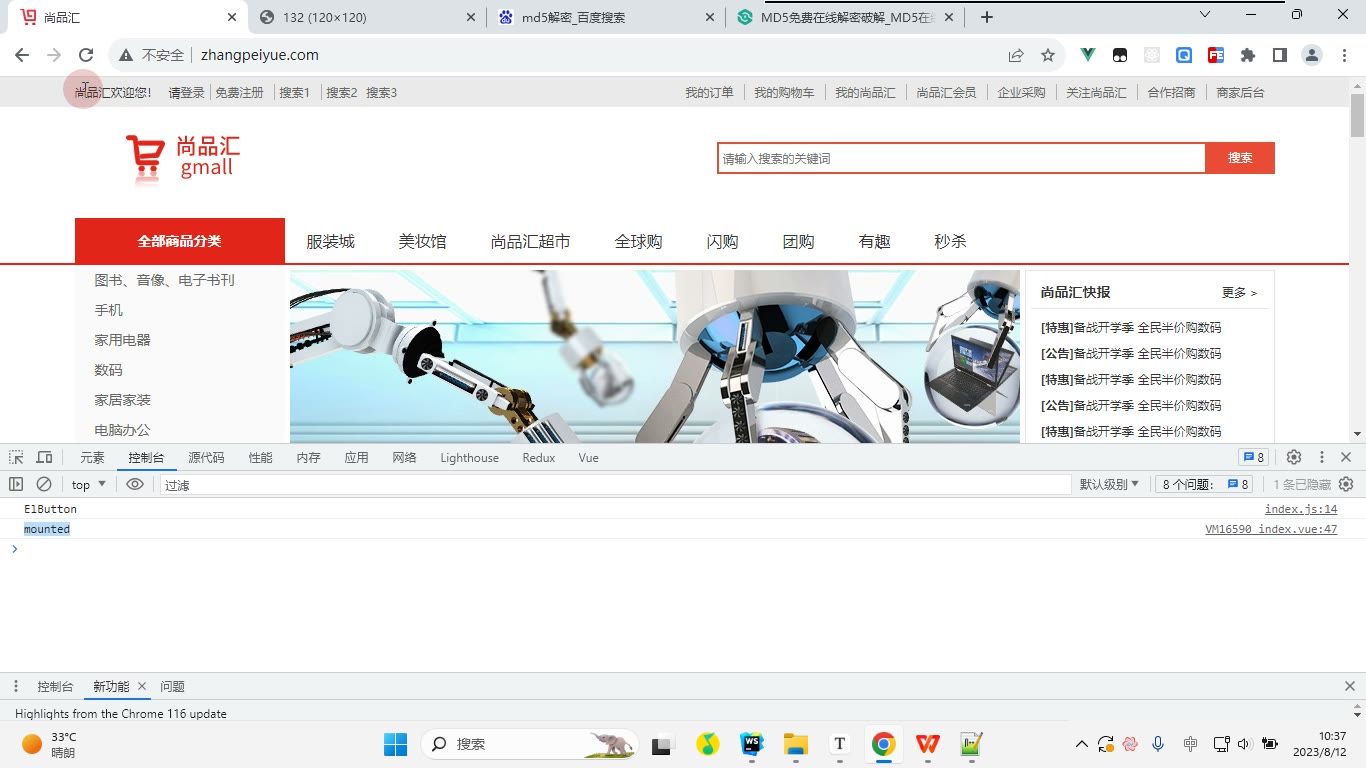Create a live expression with eye icon
The width and height of the screenshot is (1366, 768).
click(135, 484)
